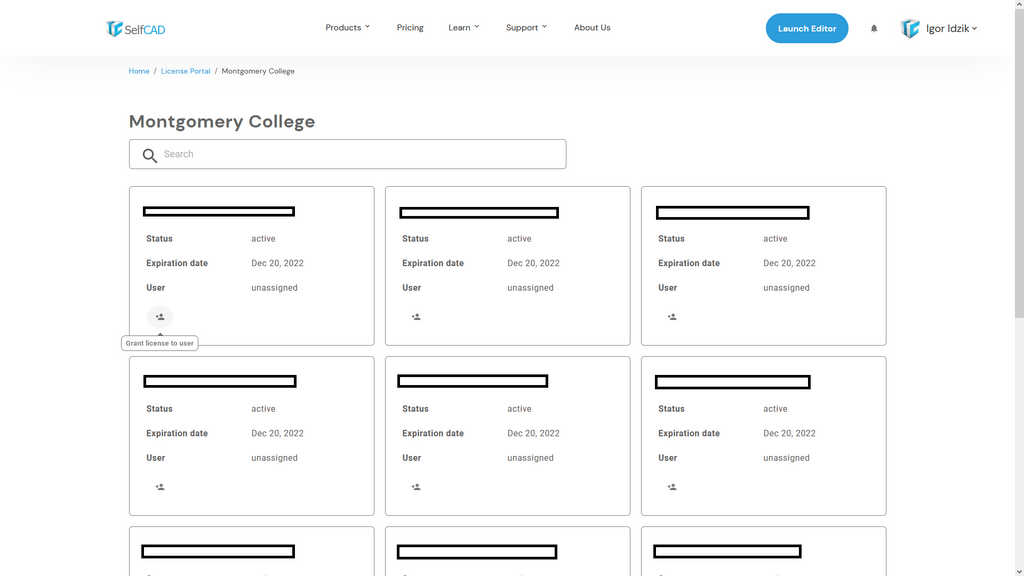Click the Launch Editor button

(x=807, y=28)
